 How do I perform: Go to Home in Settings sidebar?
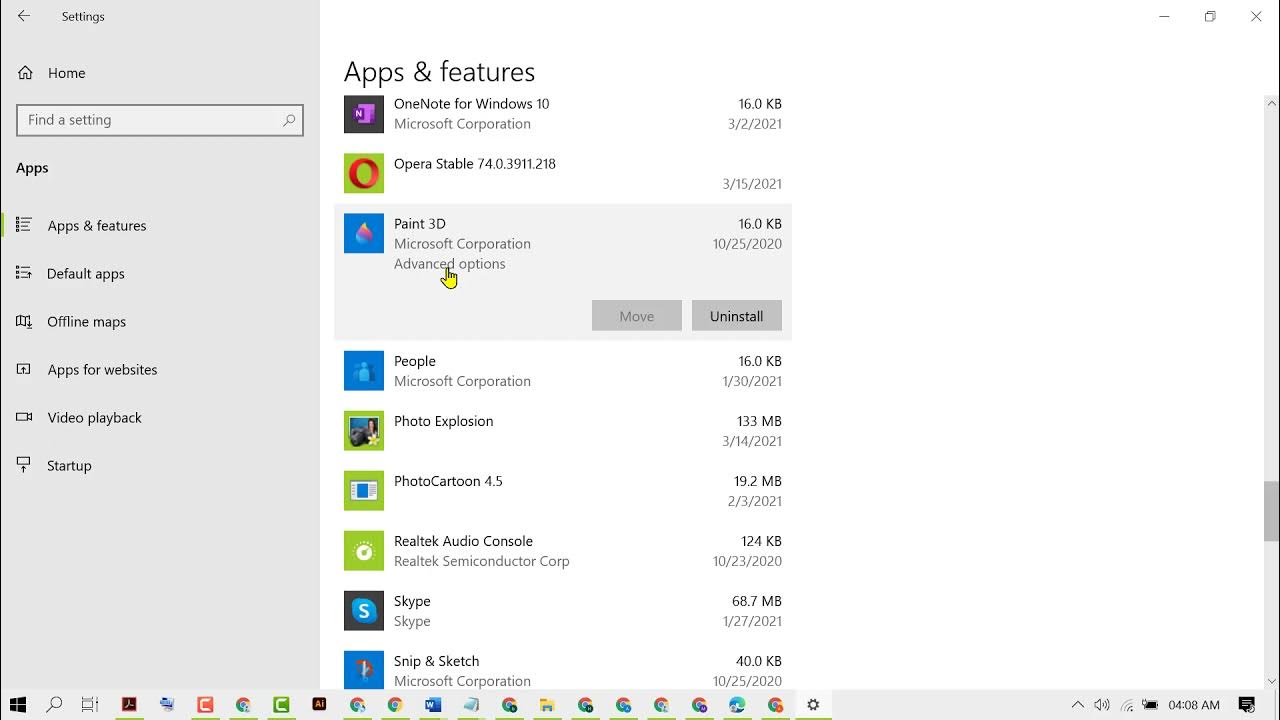click(66, 73)
